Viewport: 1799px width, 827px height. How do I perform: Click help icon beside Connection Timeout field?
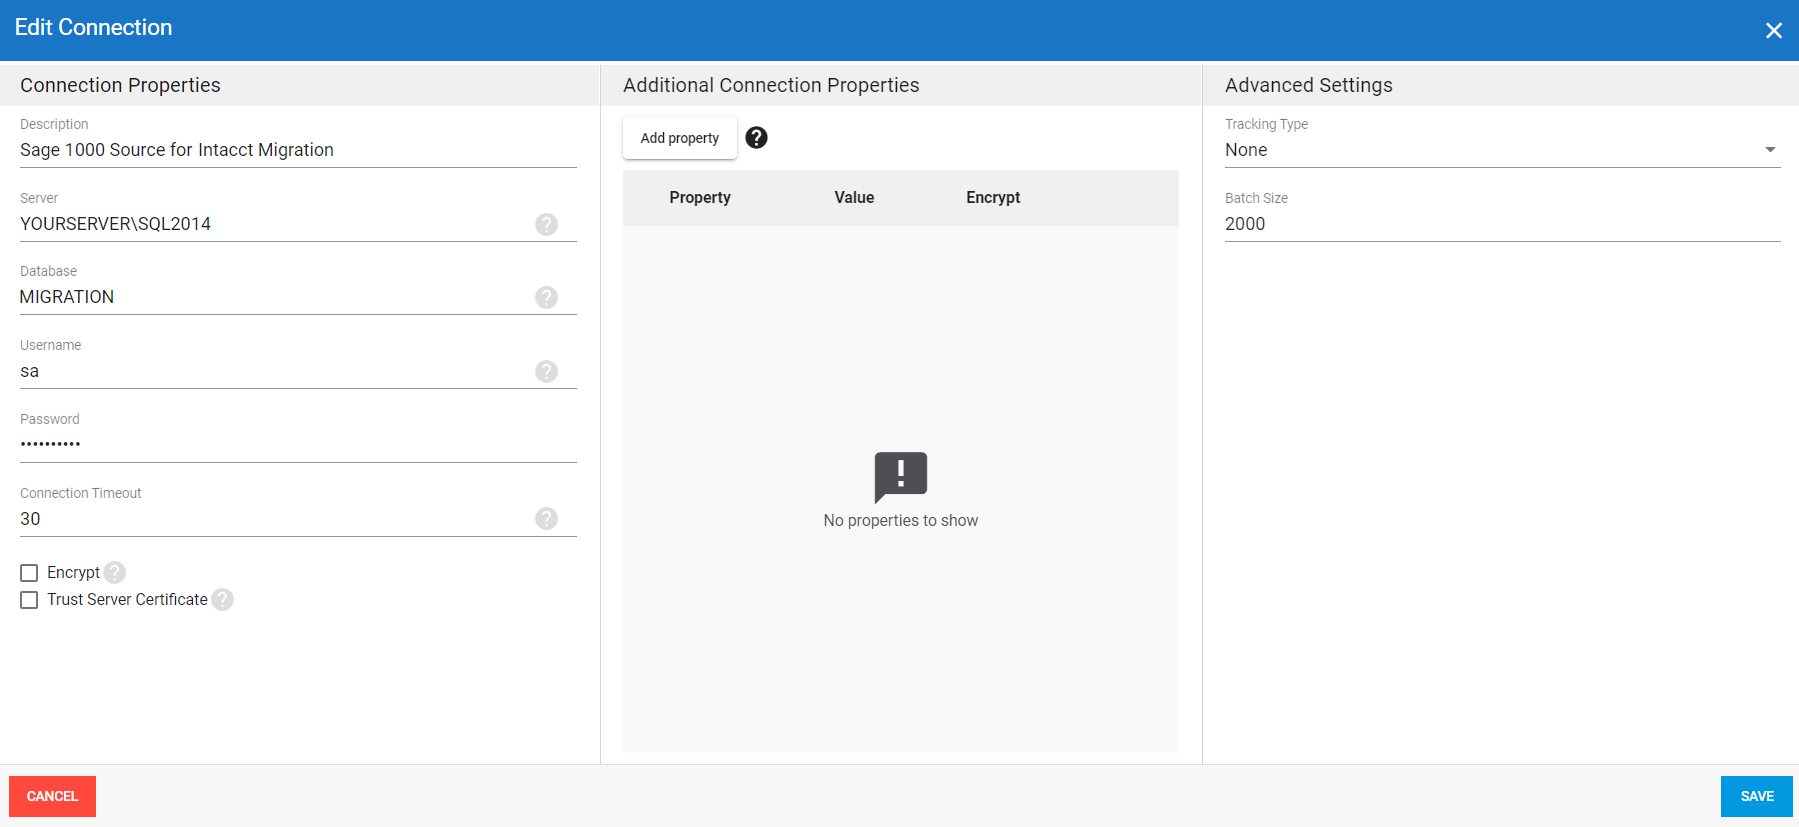tap(546, 518)
